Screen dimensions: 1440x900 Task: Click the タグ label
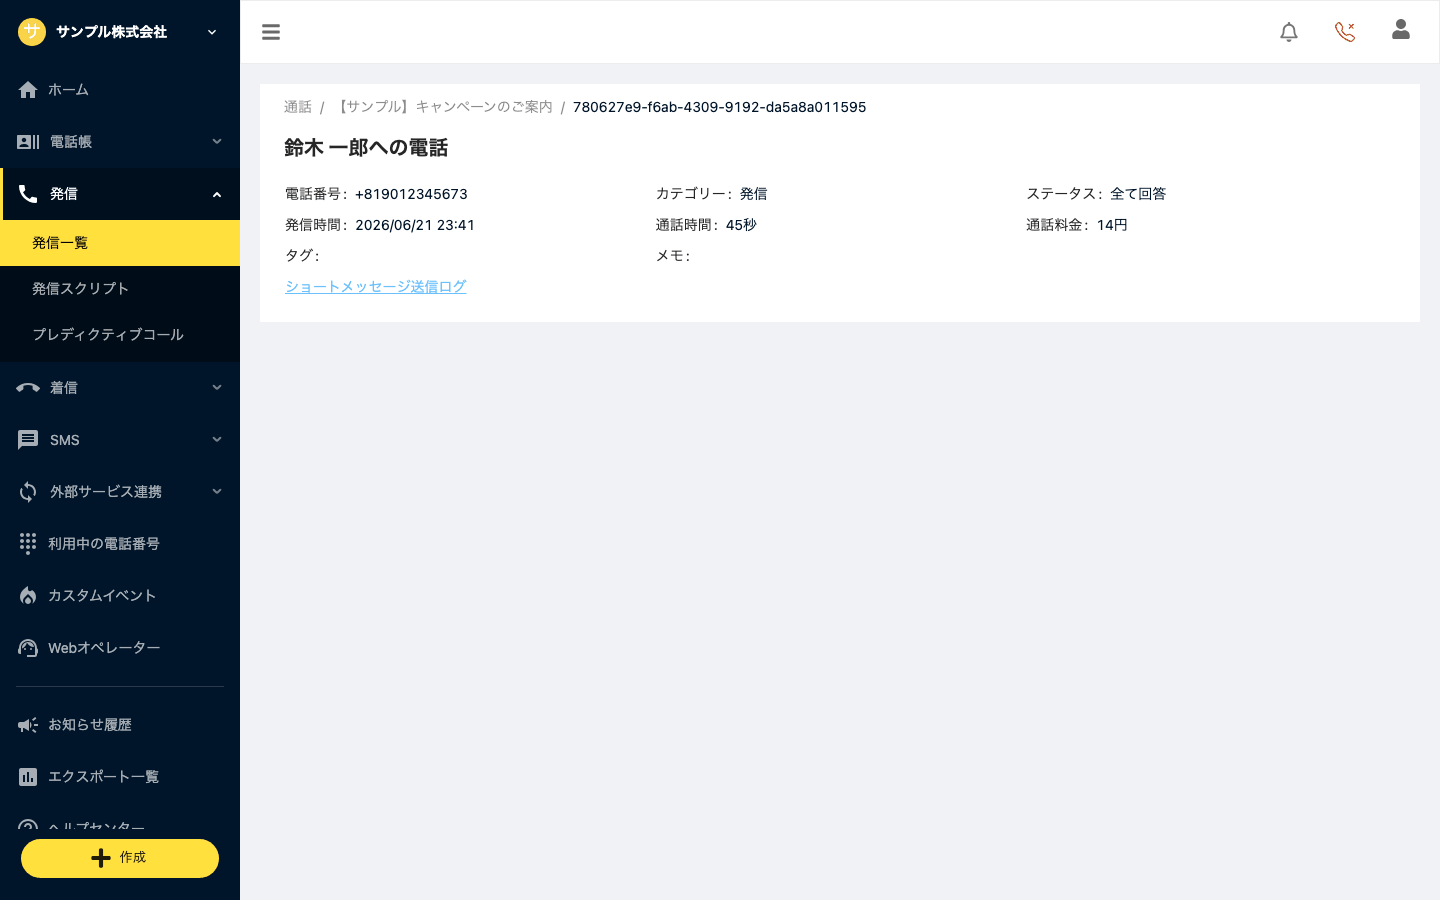coord(302,256)
